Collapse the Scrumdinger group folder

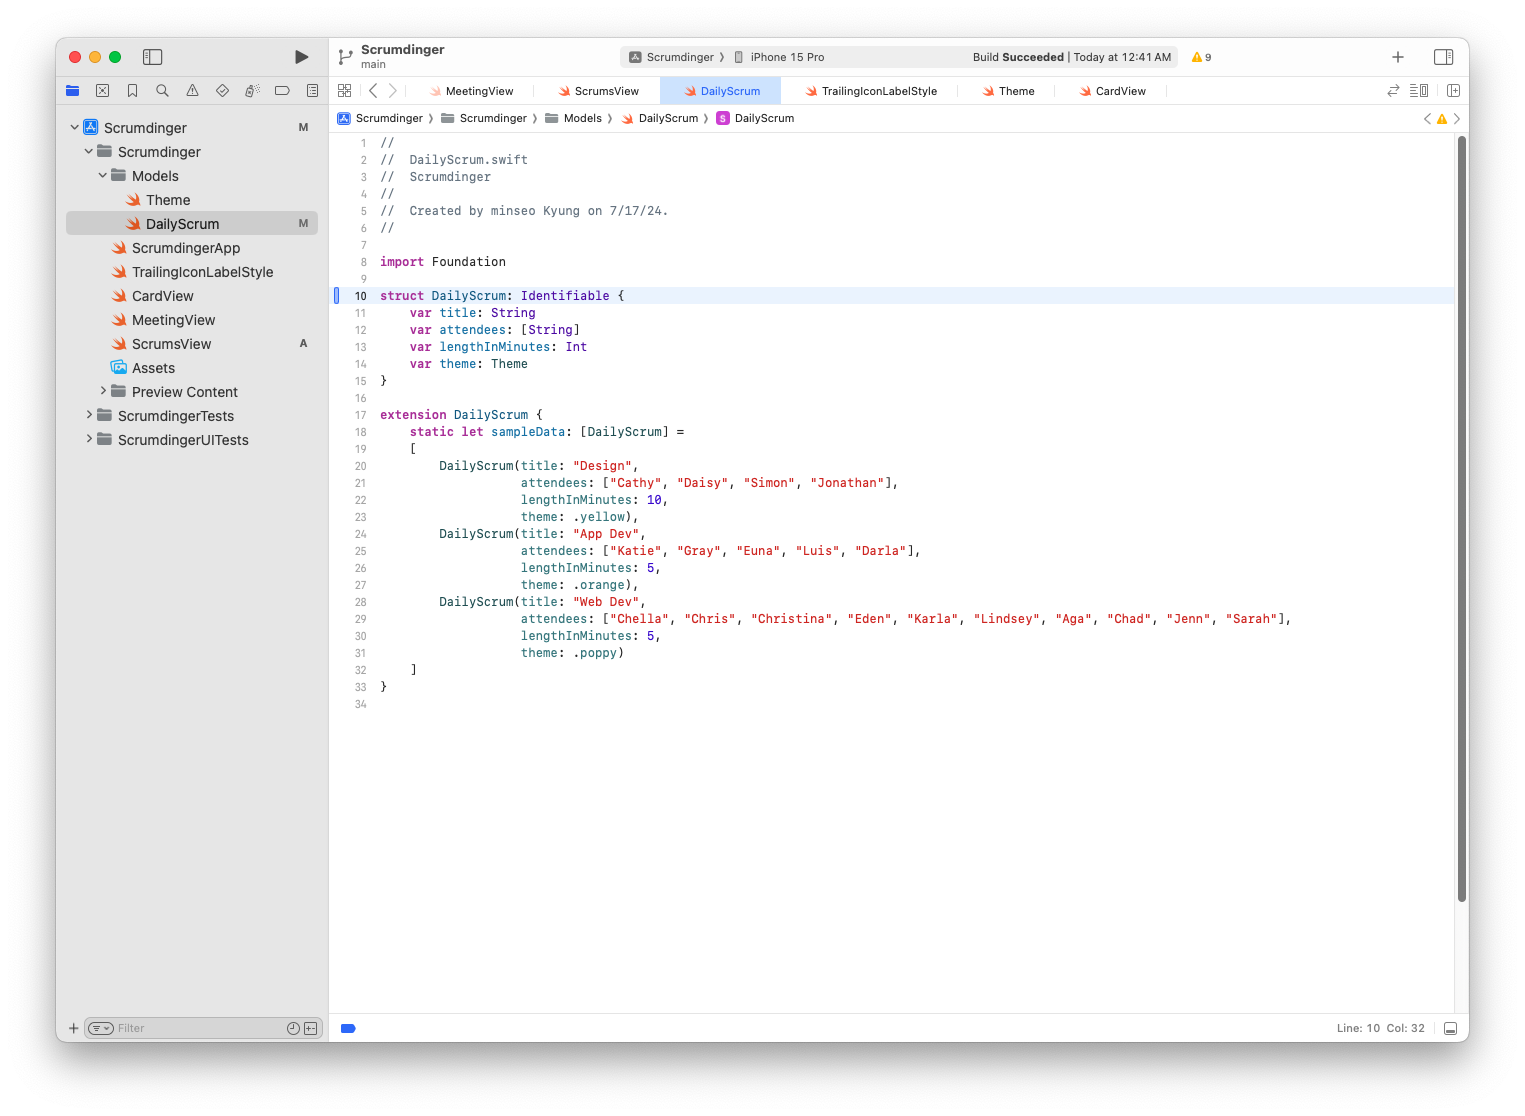point(88,151)
